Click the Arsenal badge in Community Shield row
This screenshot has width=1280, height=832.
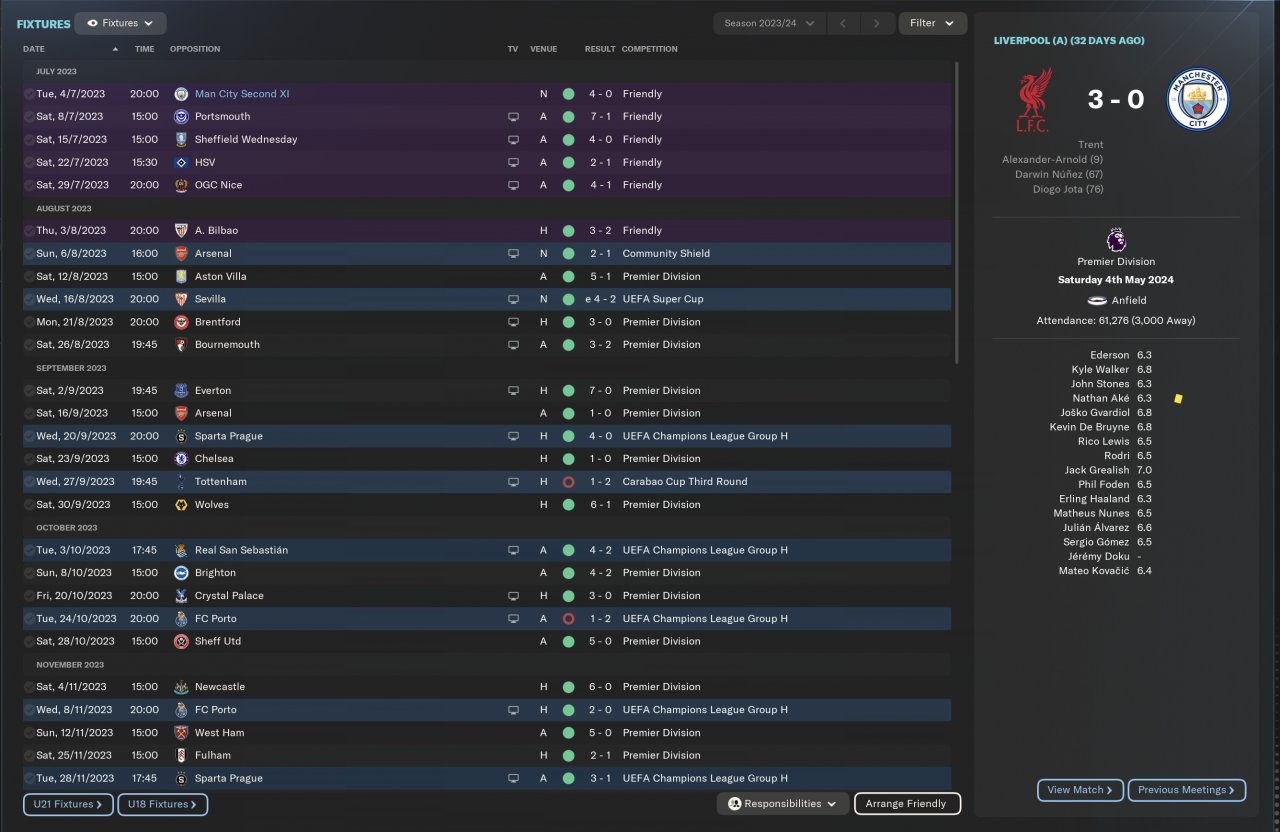181,254
